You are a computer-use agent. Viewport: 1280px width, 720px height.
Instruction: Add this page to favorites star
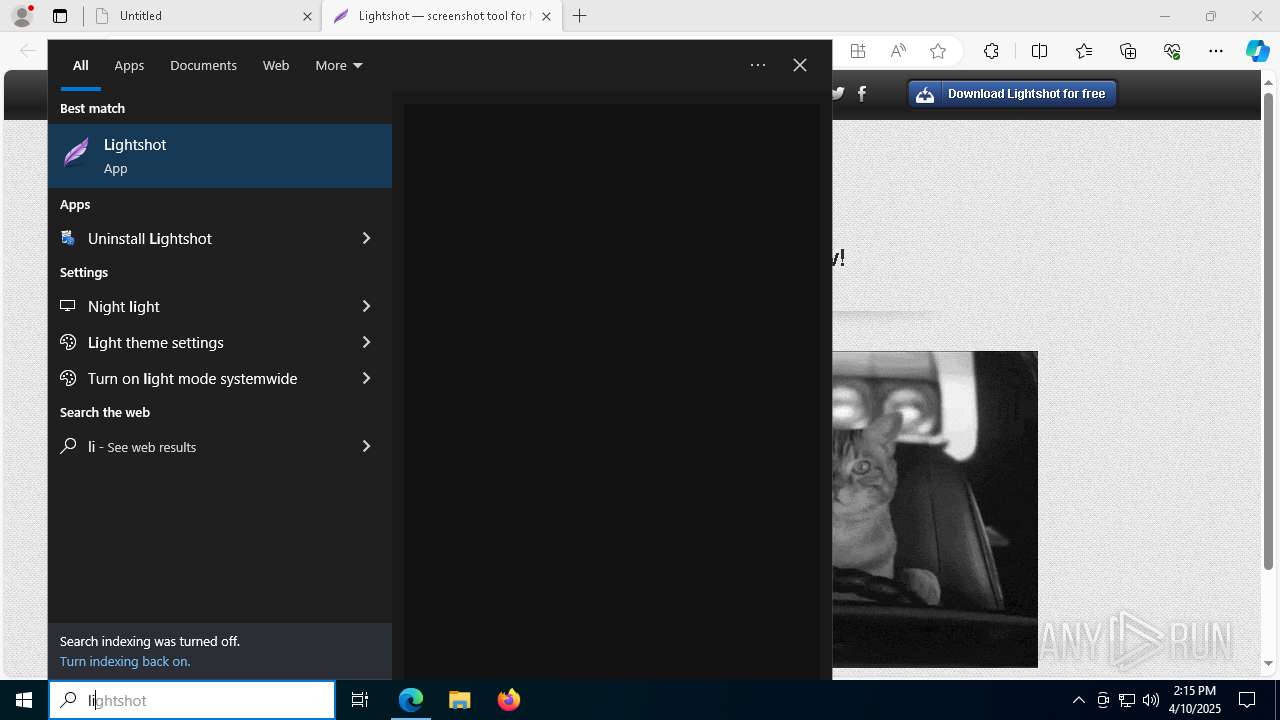point(938,51)
